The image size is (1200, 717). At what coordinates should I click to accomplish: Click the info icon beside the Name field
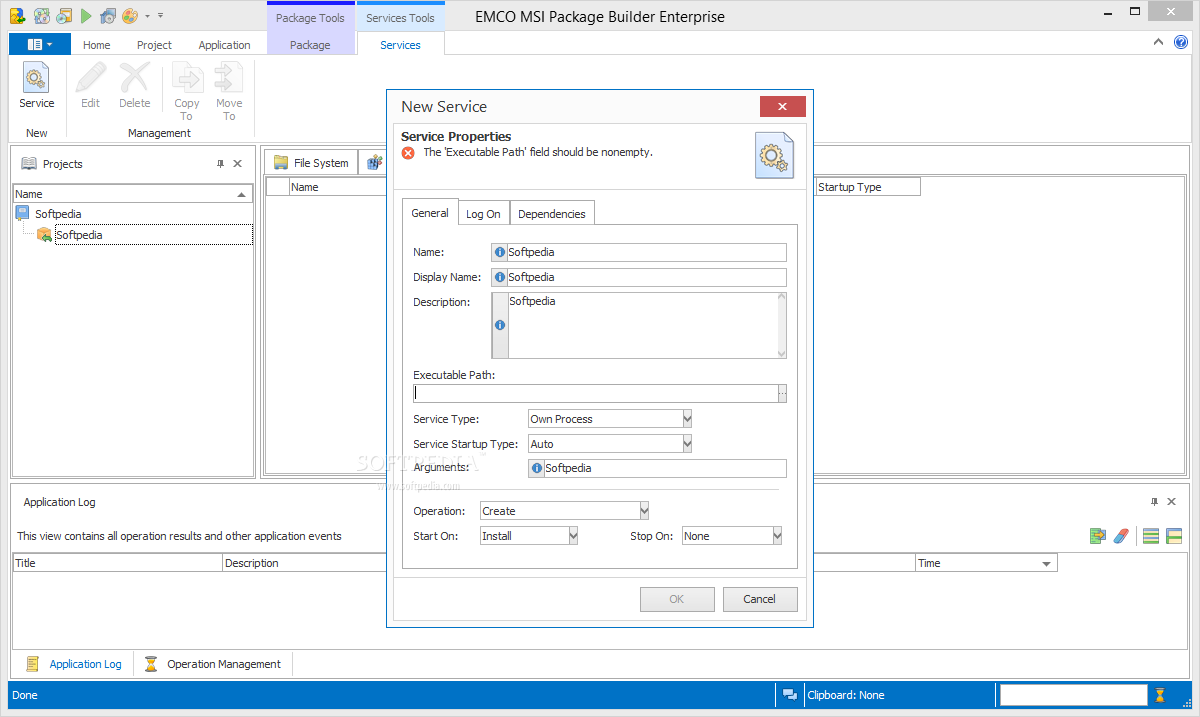click(x=500, y=253)
